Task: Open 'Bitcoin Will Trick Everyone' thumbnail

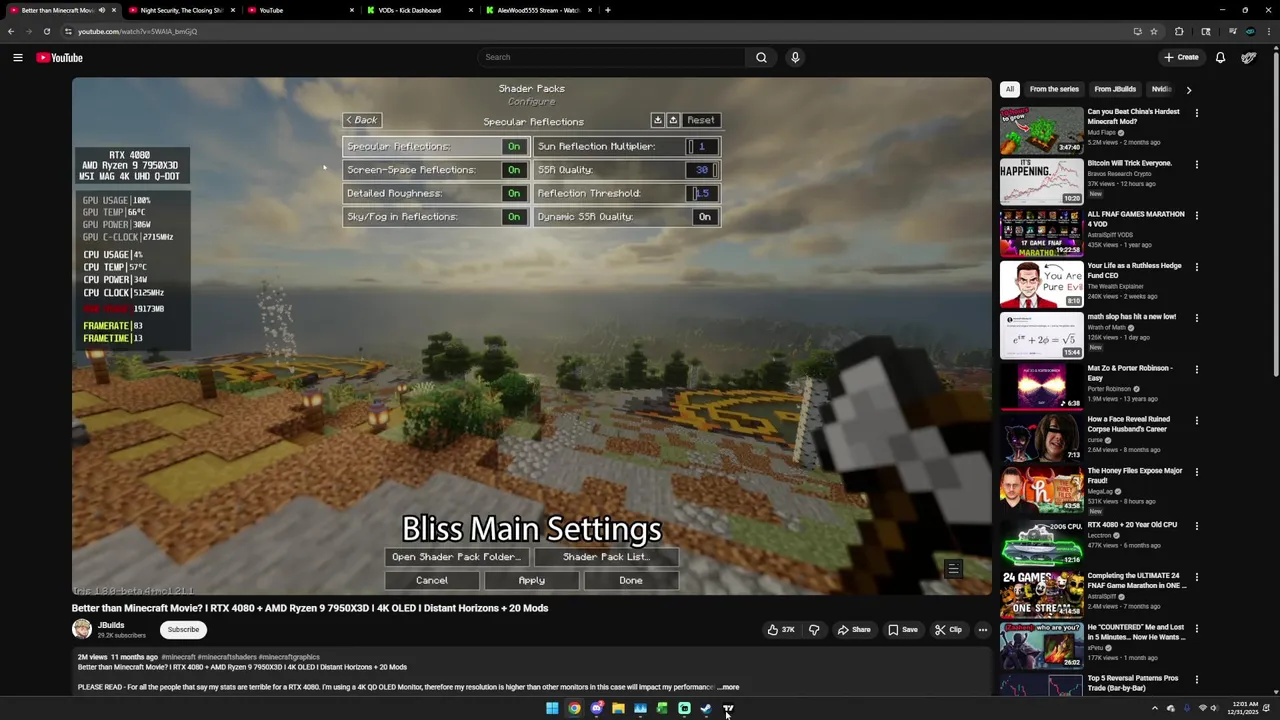Action: pos(1041,182)
